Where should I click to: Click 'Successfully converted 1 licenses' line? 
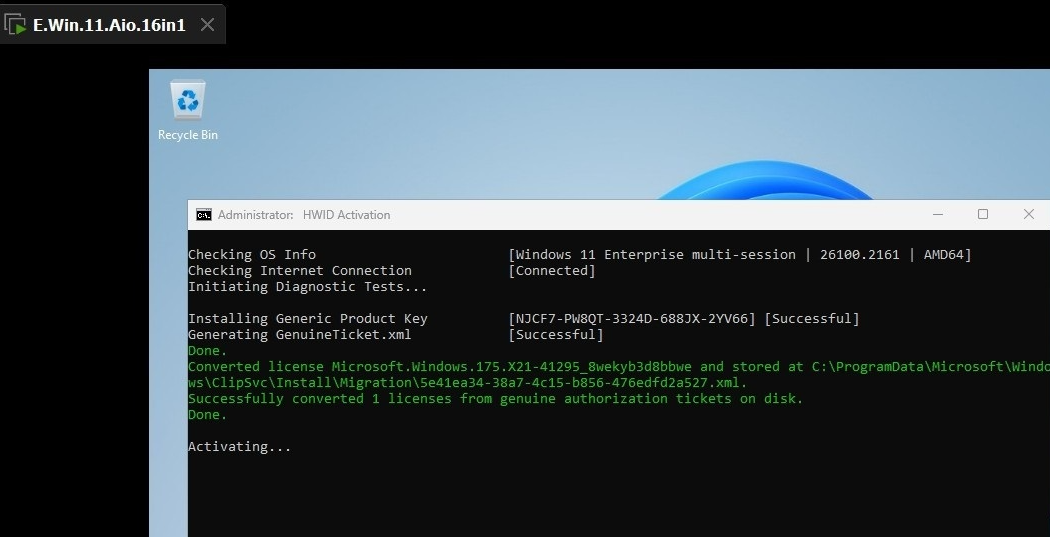click(496, 399)
